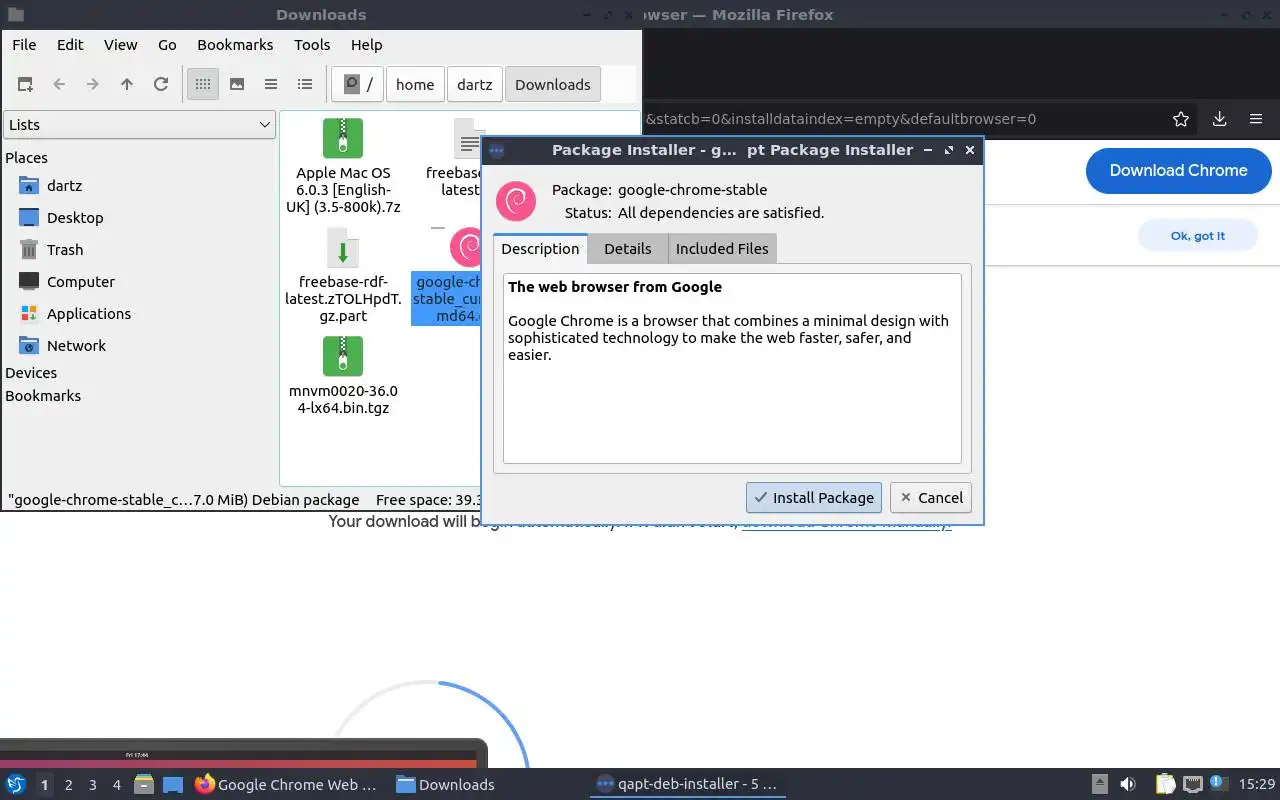Open the Bookmarks menu
1280x800 pixels.
click(235, 45)
